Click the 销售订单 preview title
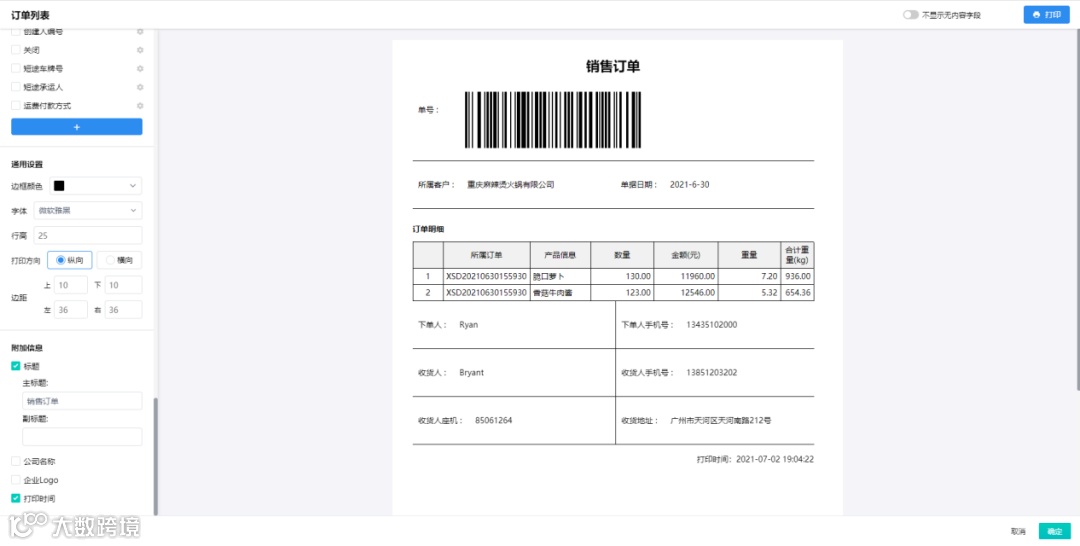The width and height of the screenshot is (1080, 546). [613, 66]
